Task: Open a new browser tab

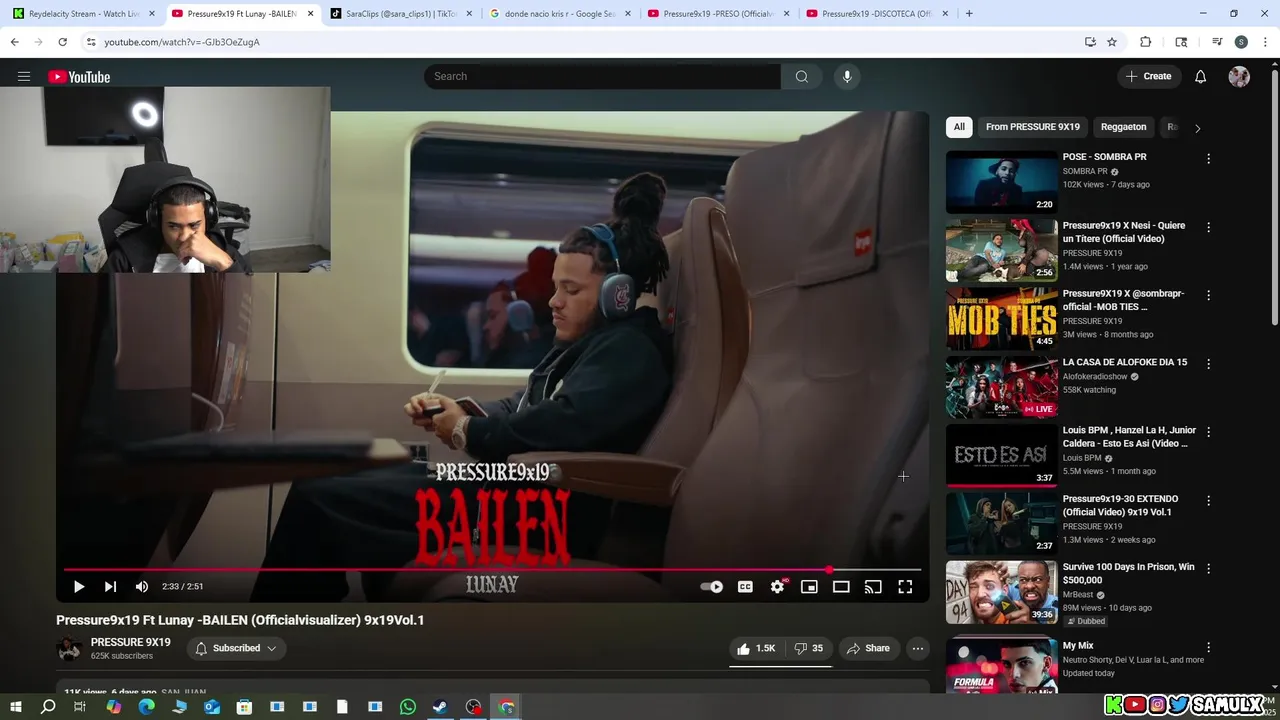Action: 969,14
